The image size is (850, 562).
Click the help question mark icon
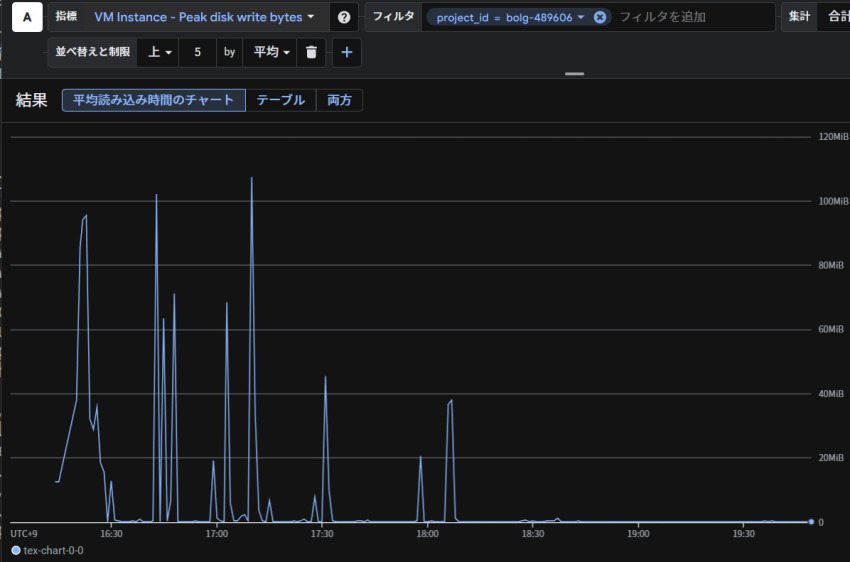coord(344,17)
